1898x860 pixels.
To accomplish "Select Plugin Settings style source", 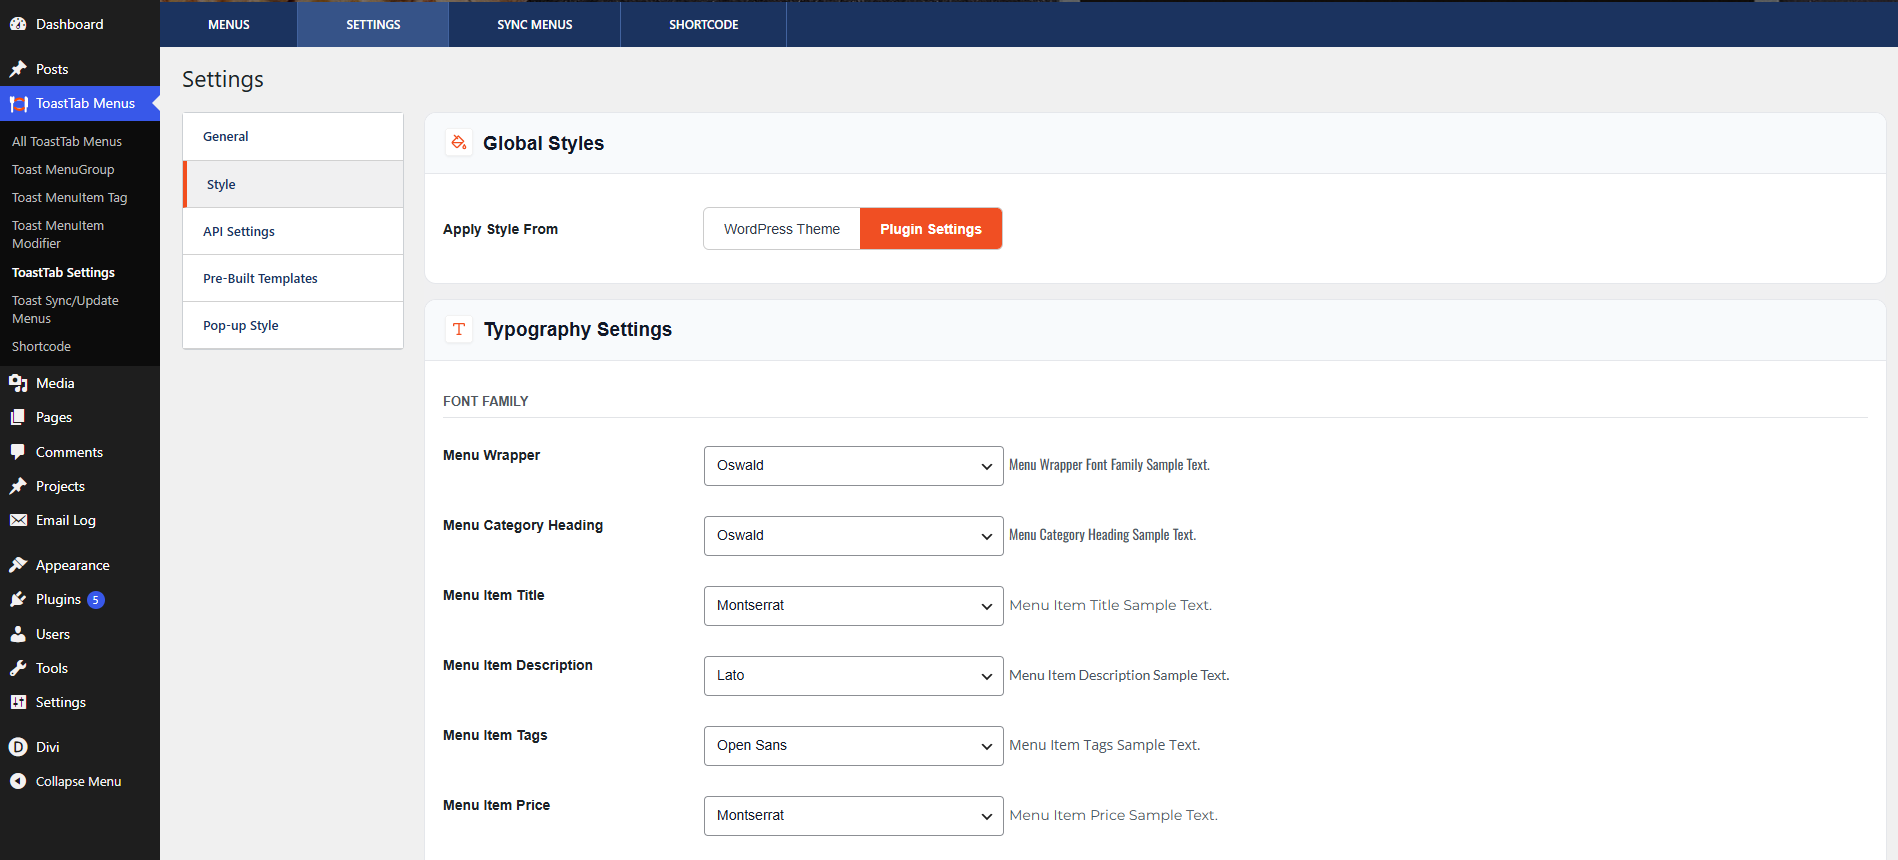I will (x=931, y=229).
